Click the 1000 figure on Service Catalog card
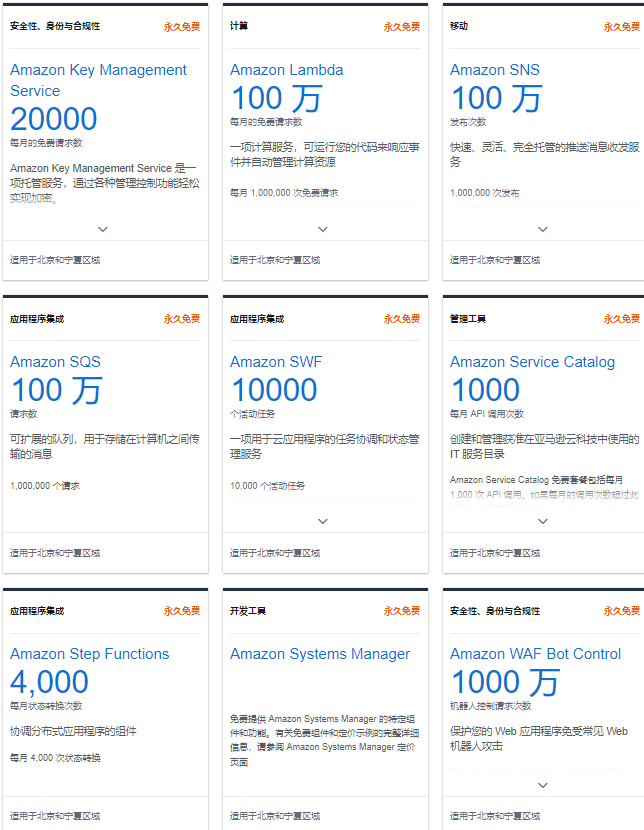 tap(485, 390)
